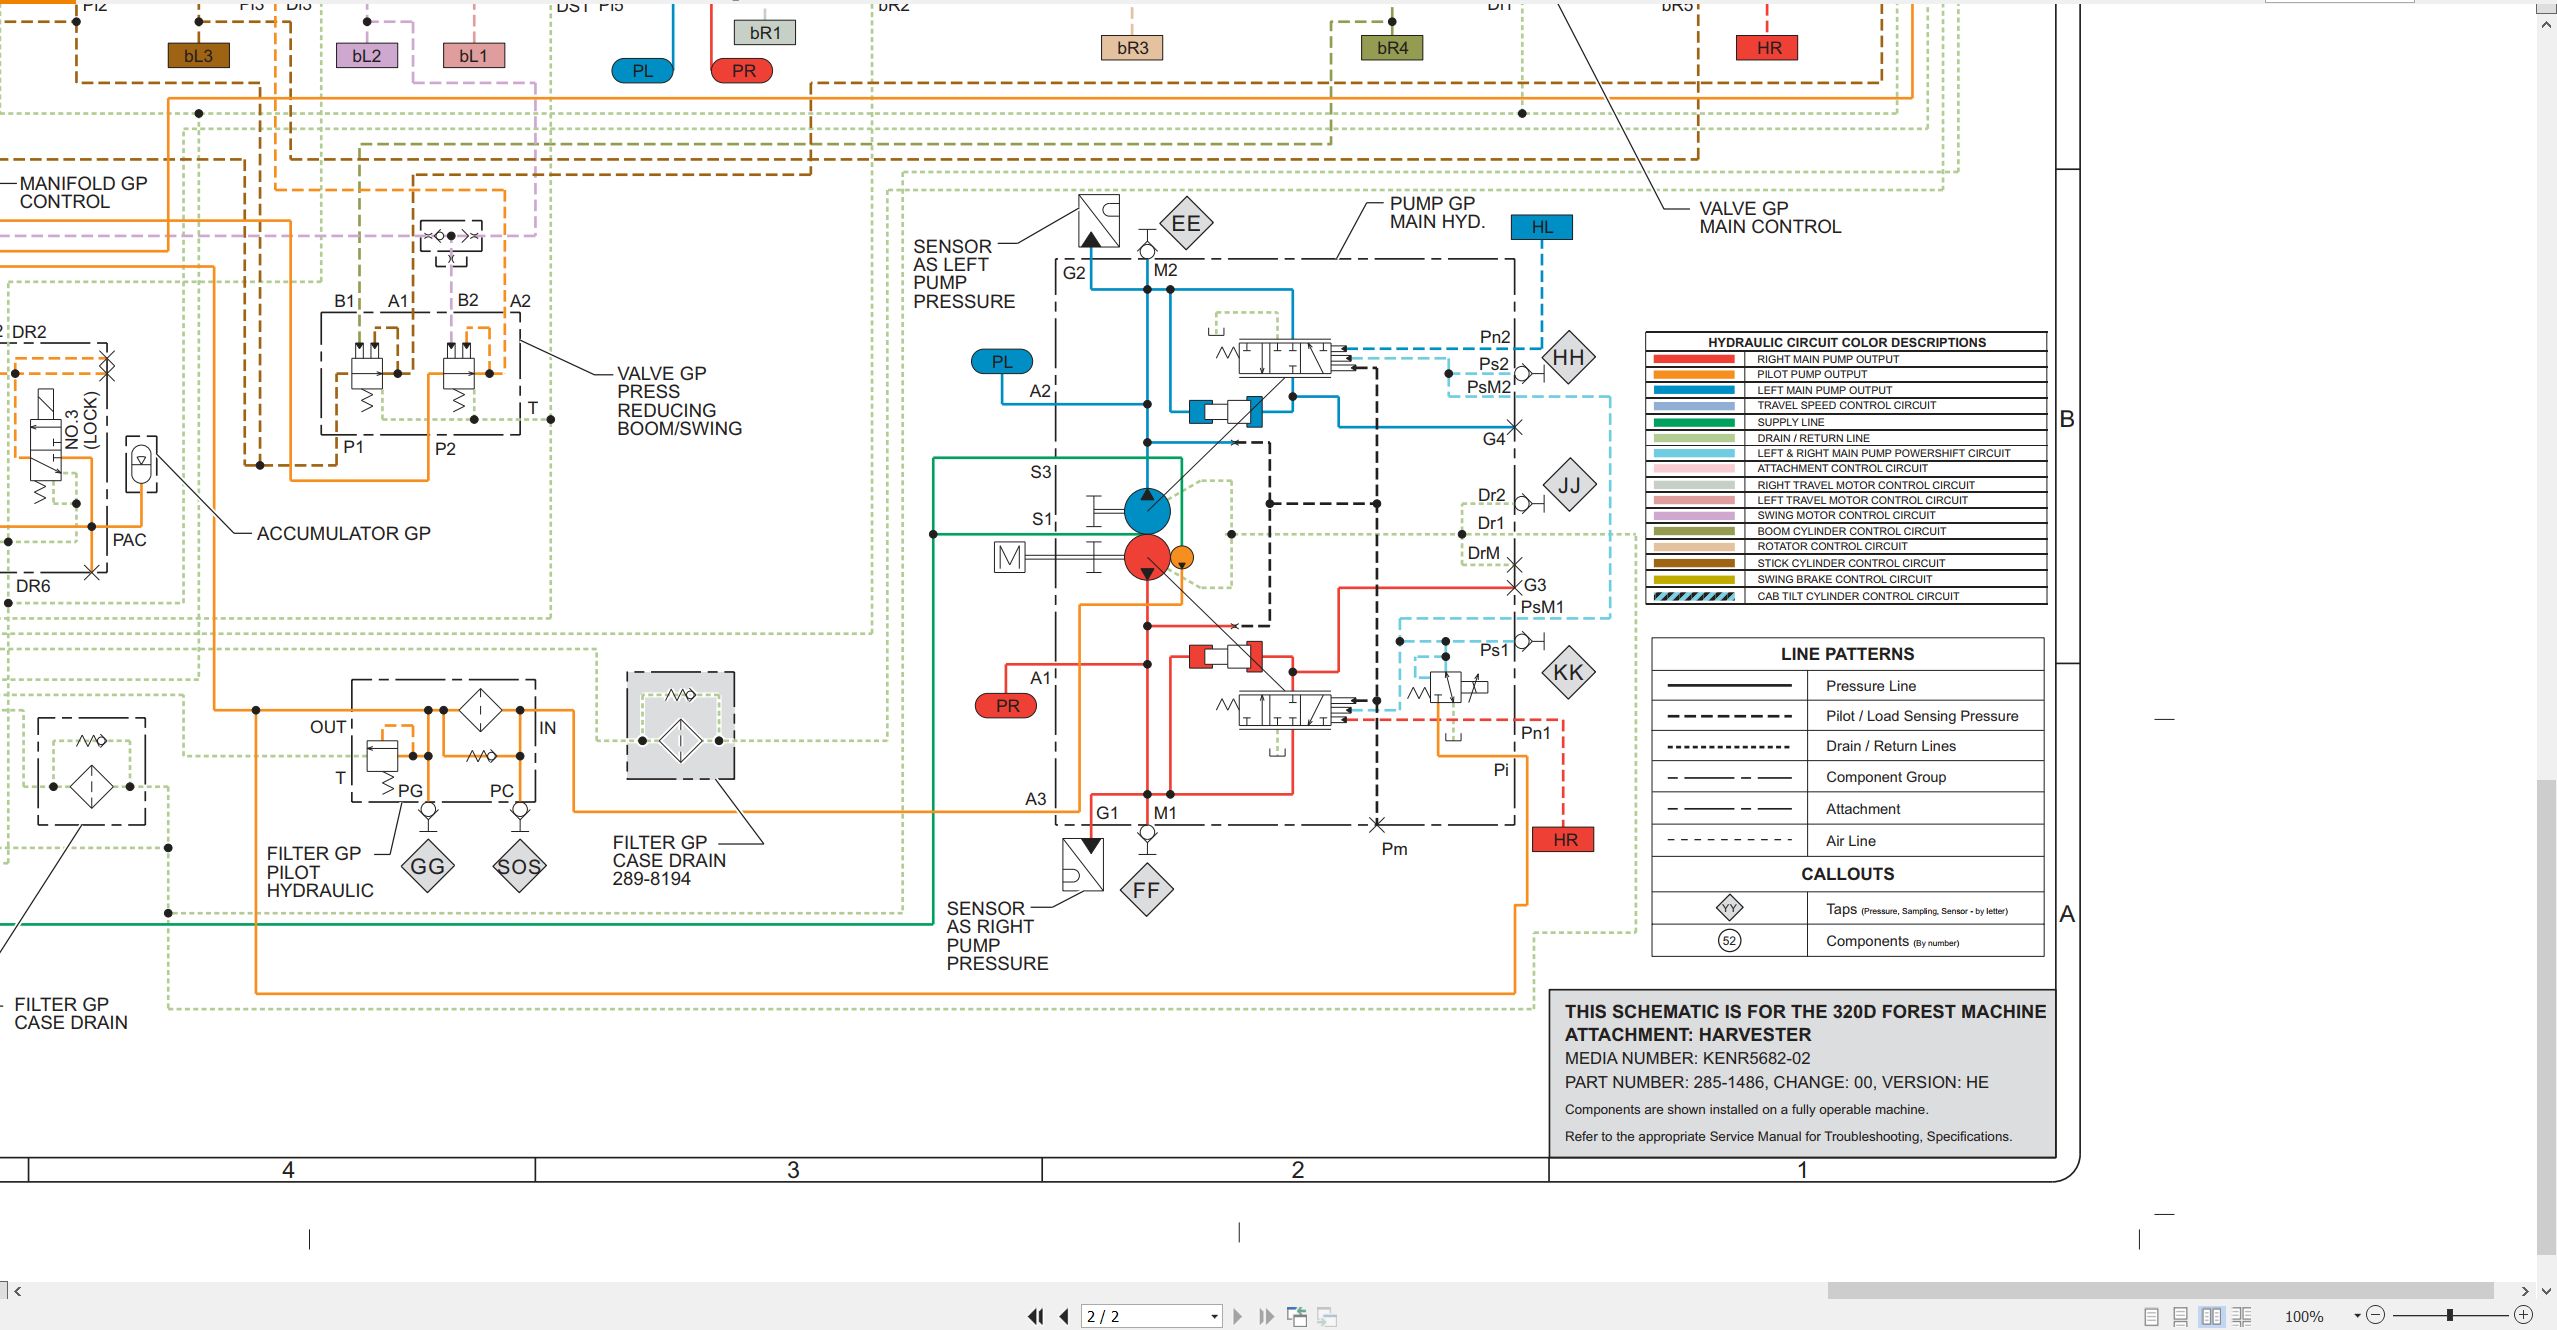The height and width of the screenshot is (1330, 2557).
Task: Click the Pressure Line pattern entry
Action: [1847, 686]
